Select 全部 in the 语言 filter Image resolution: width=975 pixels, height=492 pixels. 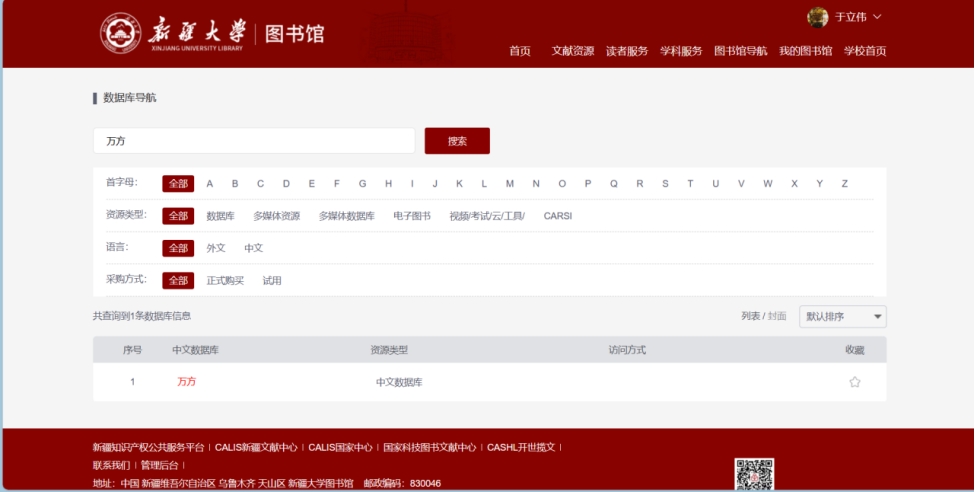(x=178, y=248)
